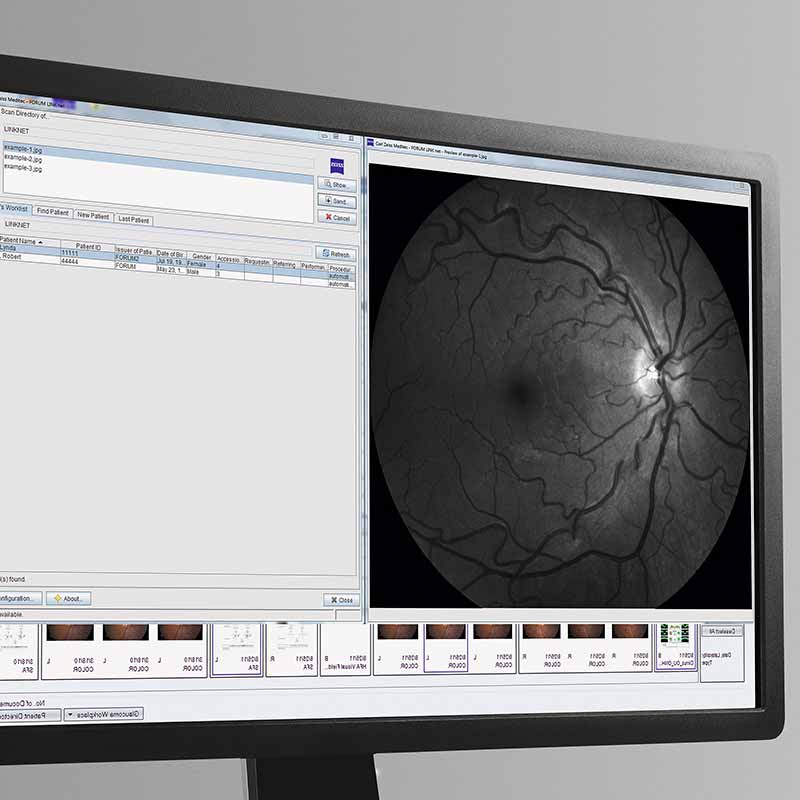Click the Close button in the worklist dialog
Image resolution: width=800 pixels, height=800 pixels.
pos(341,600)
